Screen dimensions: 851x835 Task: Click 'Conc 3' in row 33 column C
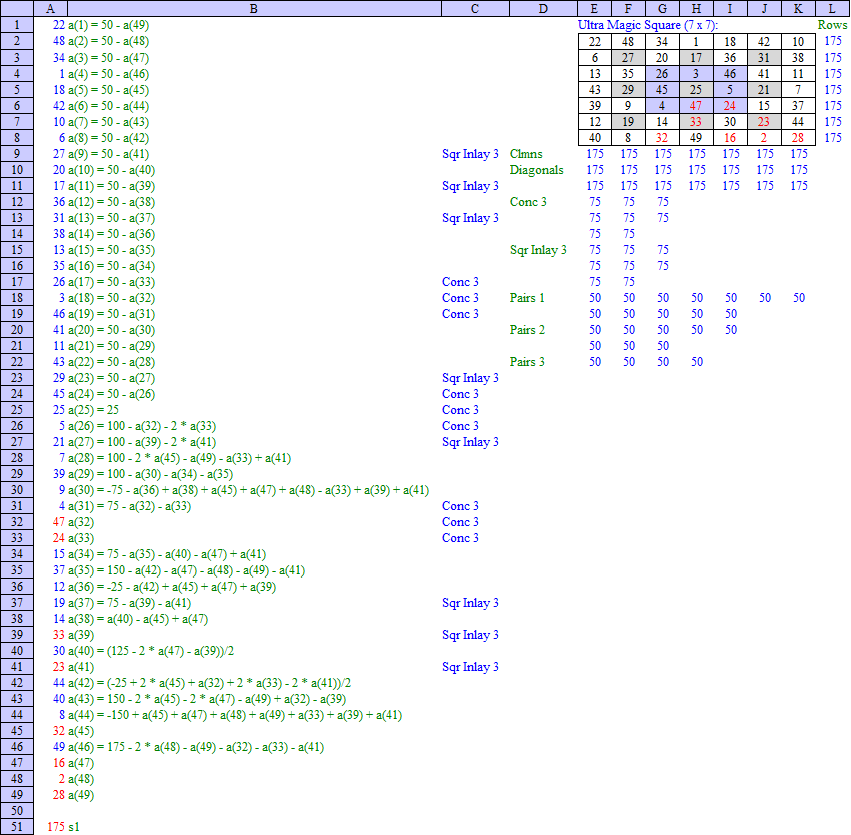pyautogui.click(x=460, y=538)
